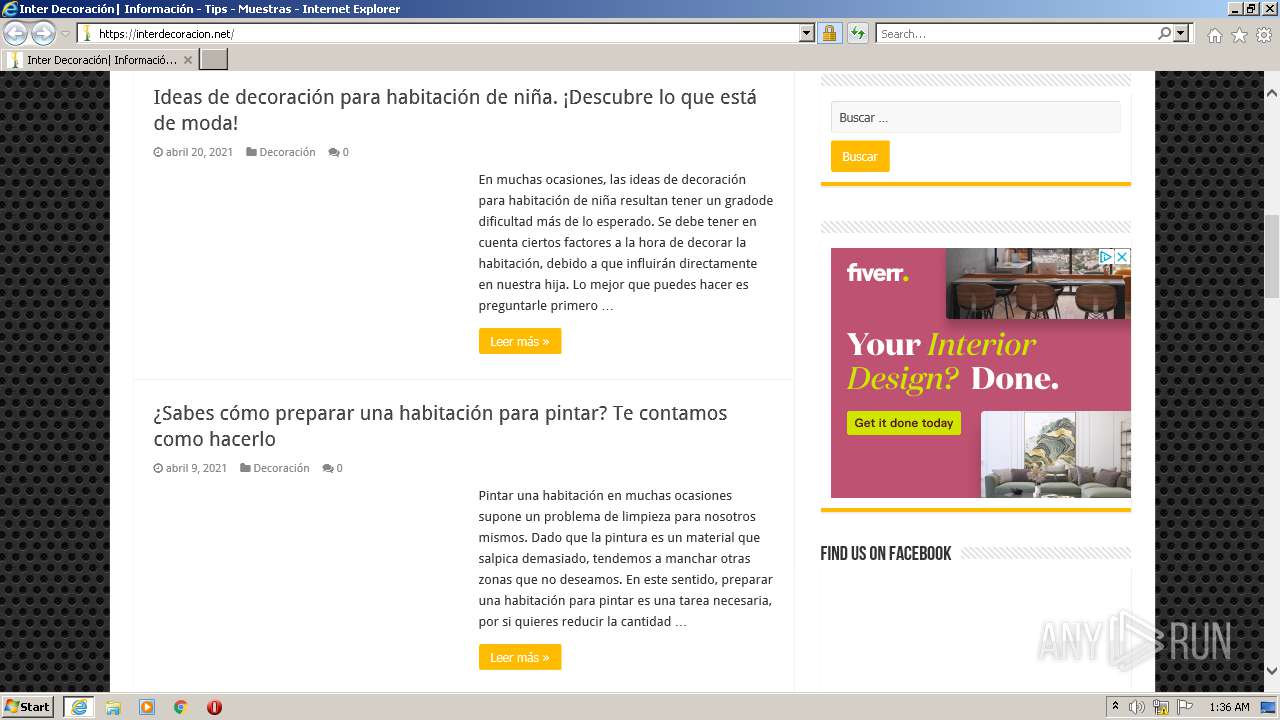Open the search provider dropdown arrow
Image resolution: width=1280 pixels, height=720 pixels.
click(1182, 33)
